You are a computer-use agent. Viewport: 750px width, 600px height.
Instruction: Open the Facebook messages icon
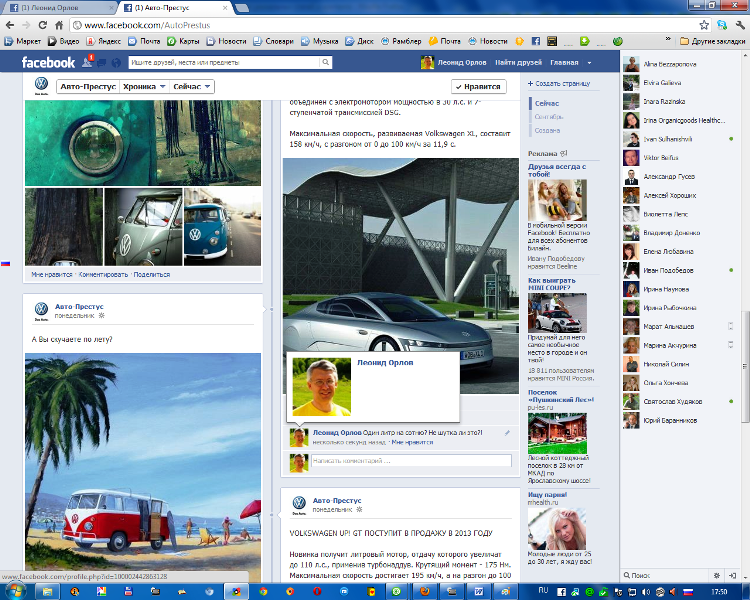point(101,63)
